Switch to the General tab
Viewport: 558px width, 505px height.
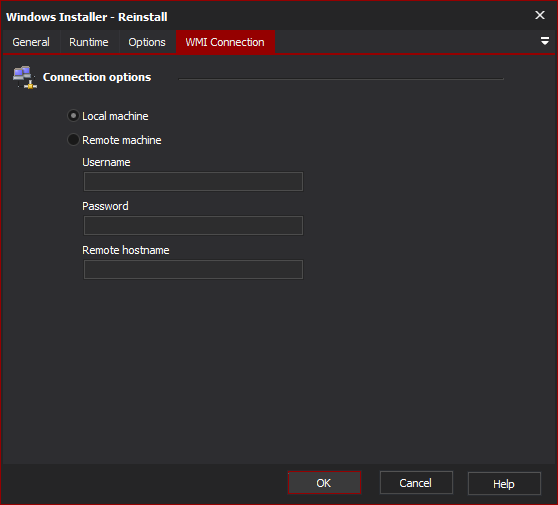(x=31, y=42)
